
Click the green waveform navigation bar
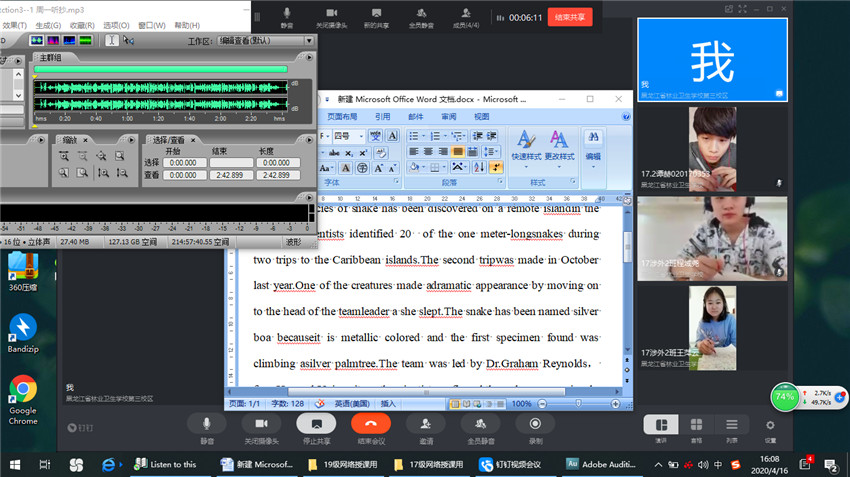(x=160, y=69)
